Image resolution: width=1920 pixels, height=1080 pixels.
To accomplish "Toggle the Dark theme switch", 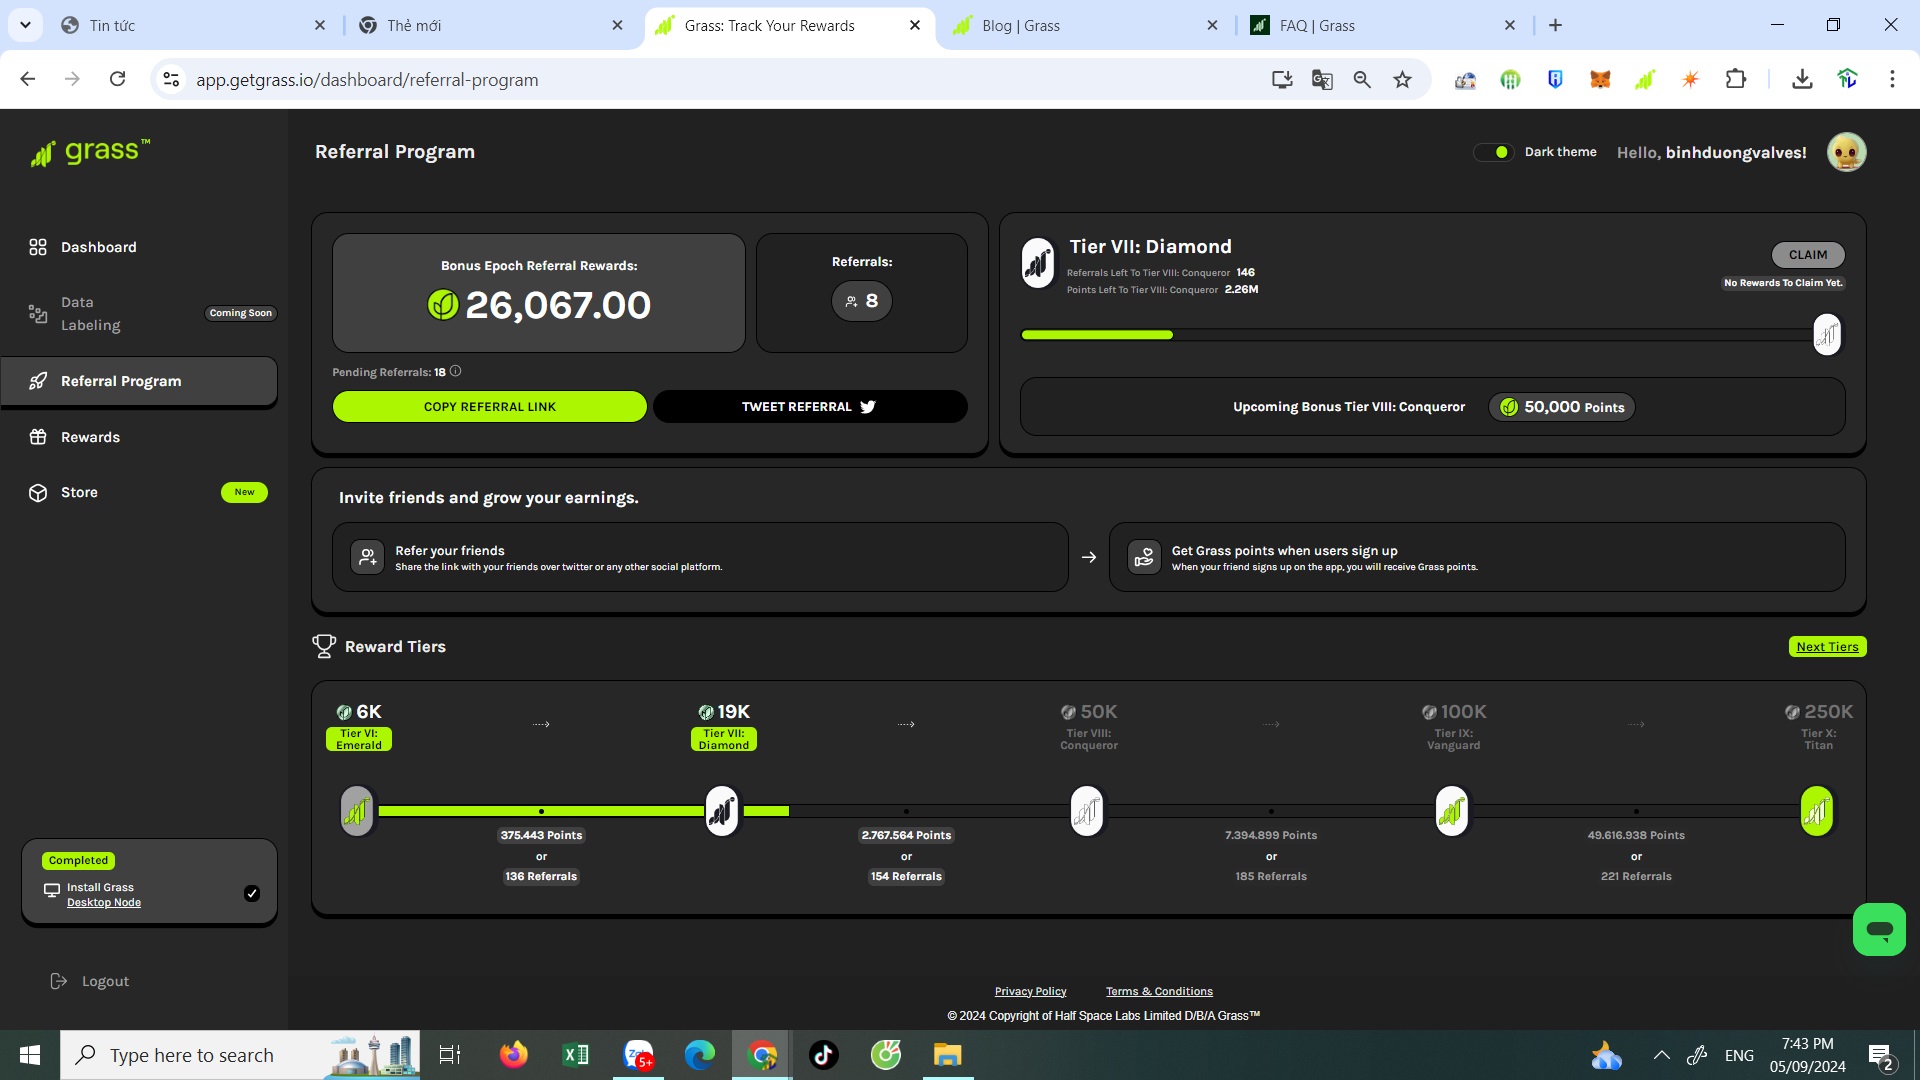I will pos(1494,152).
